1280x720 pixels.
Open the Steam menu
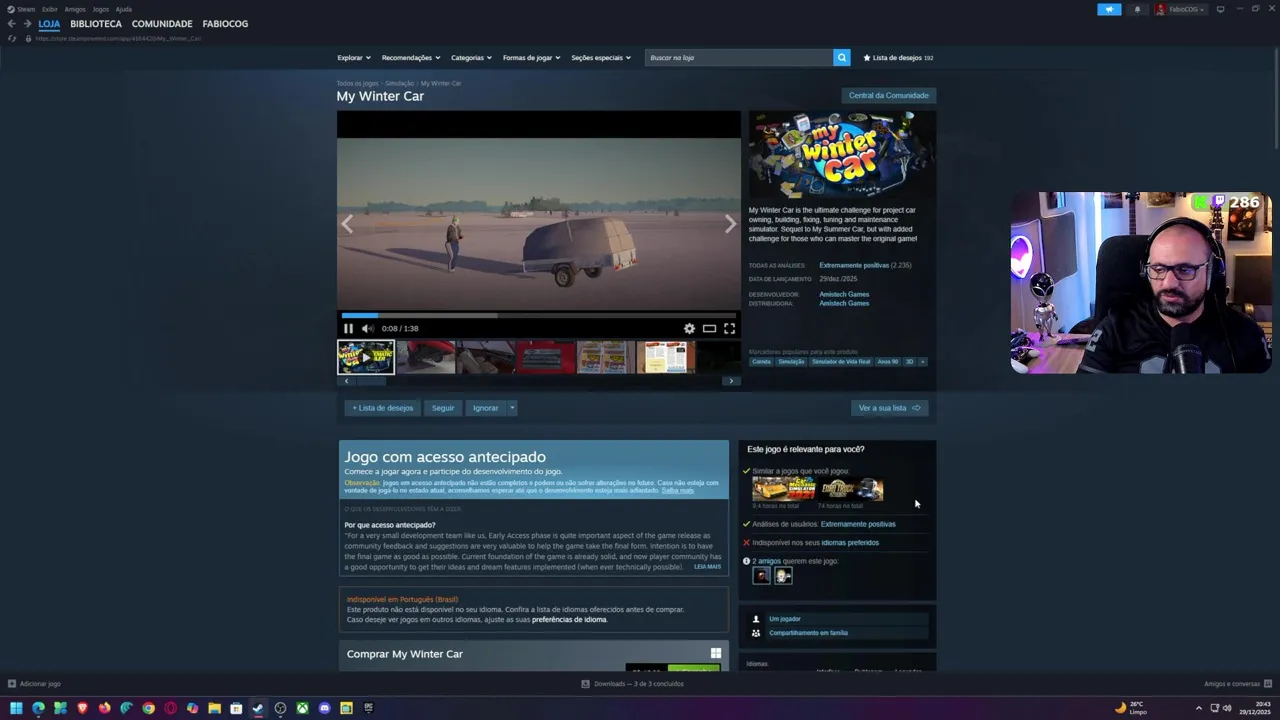(x=21, y=9)
